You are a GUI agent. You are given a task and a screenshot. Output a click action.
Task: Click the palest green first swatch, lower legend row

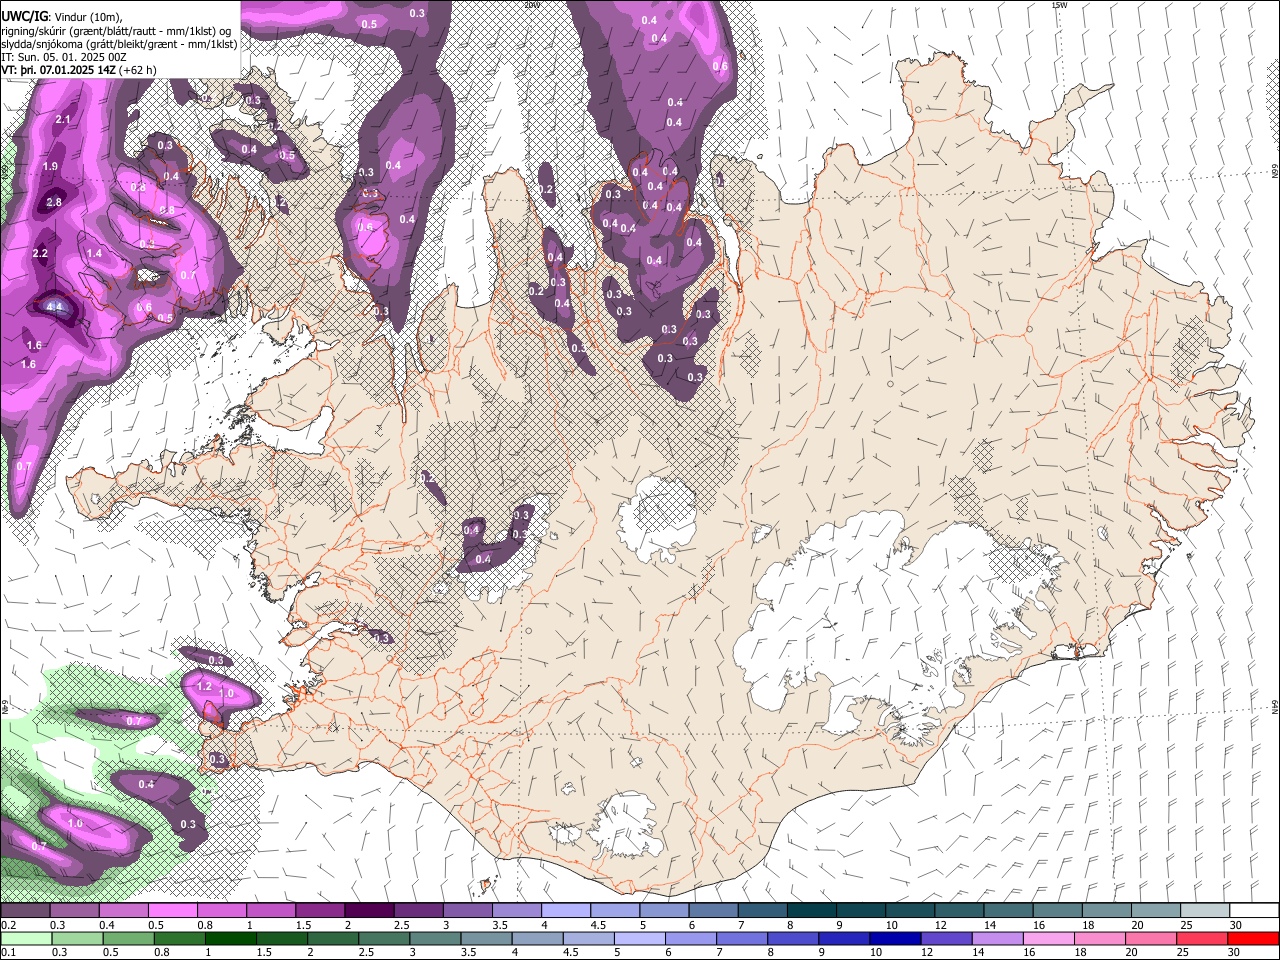[x=24, y=938]
